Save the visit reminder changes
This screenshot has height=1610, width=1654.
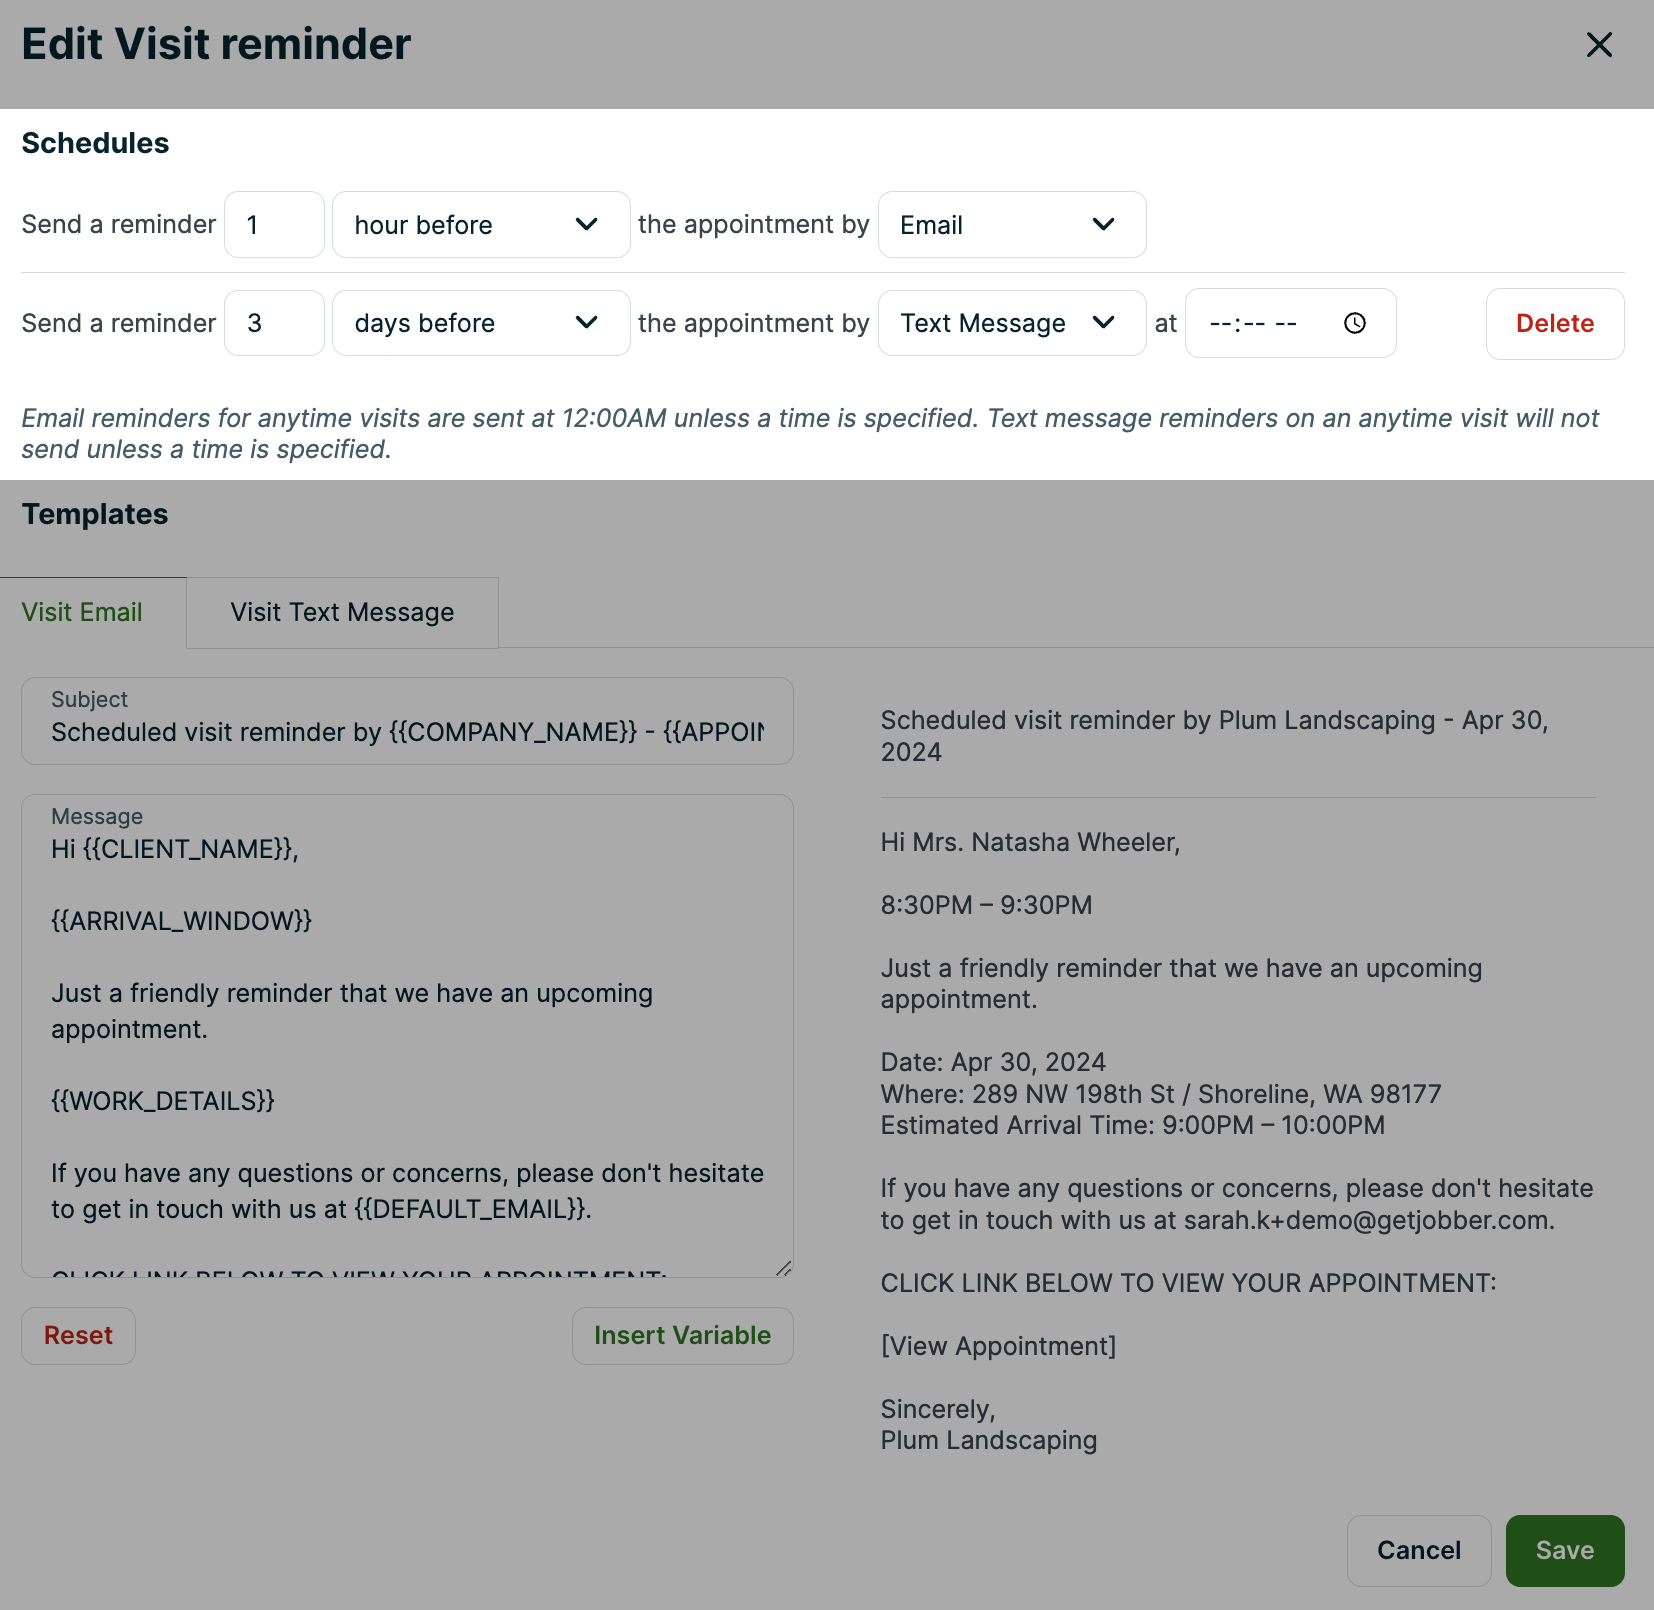[x=1564, y=1551]
